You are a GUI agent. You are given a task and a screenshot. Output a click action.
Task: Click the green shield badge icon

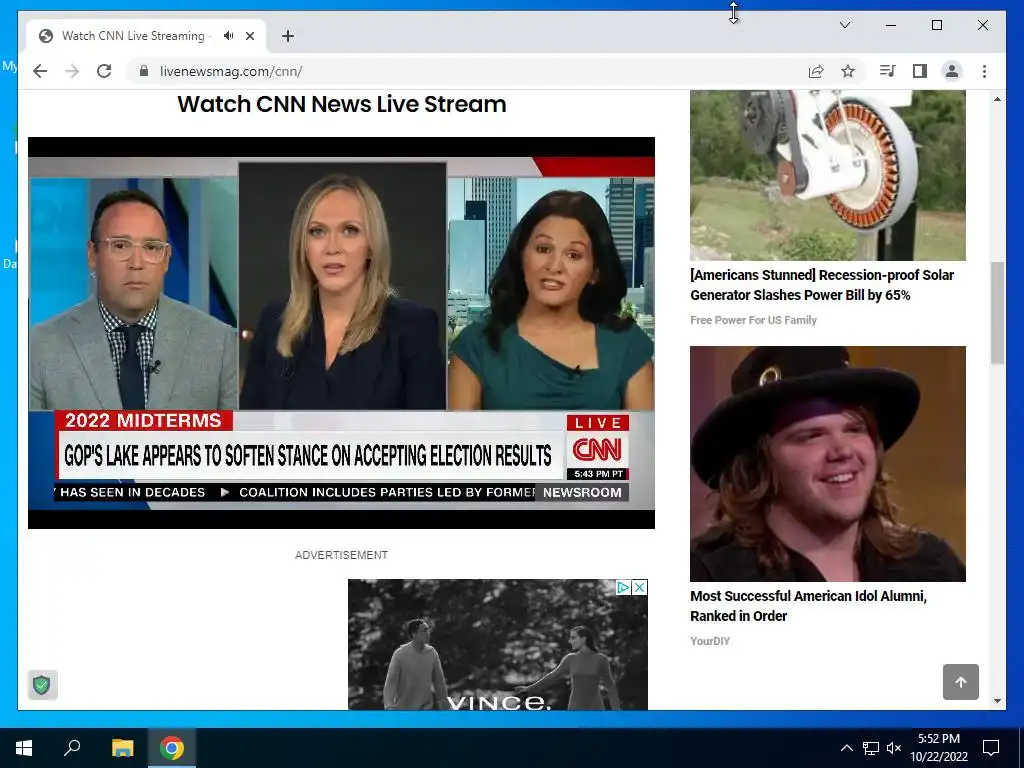coord(42,685)
